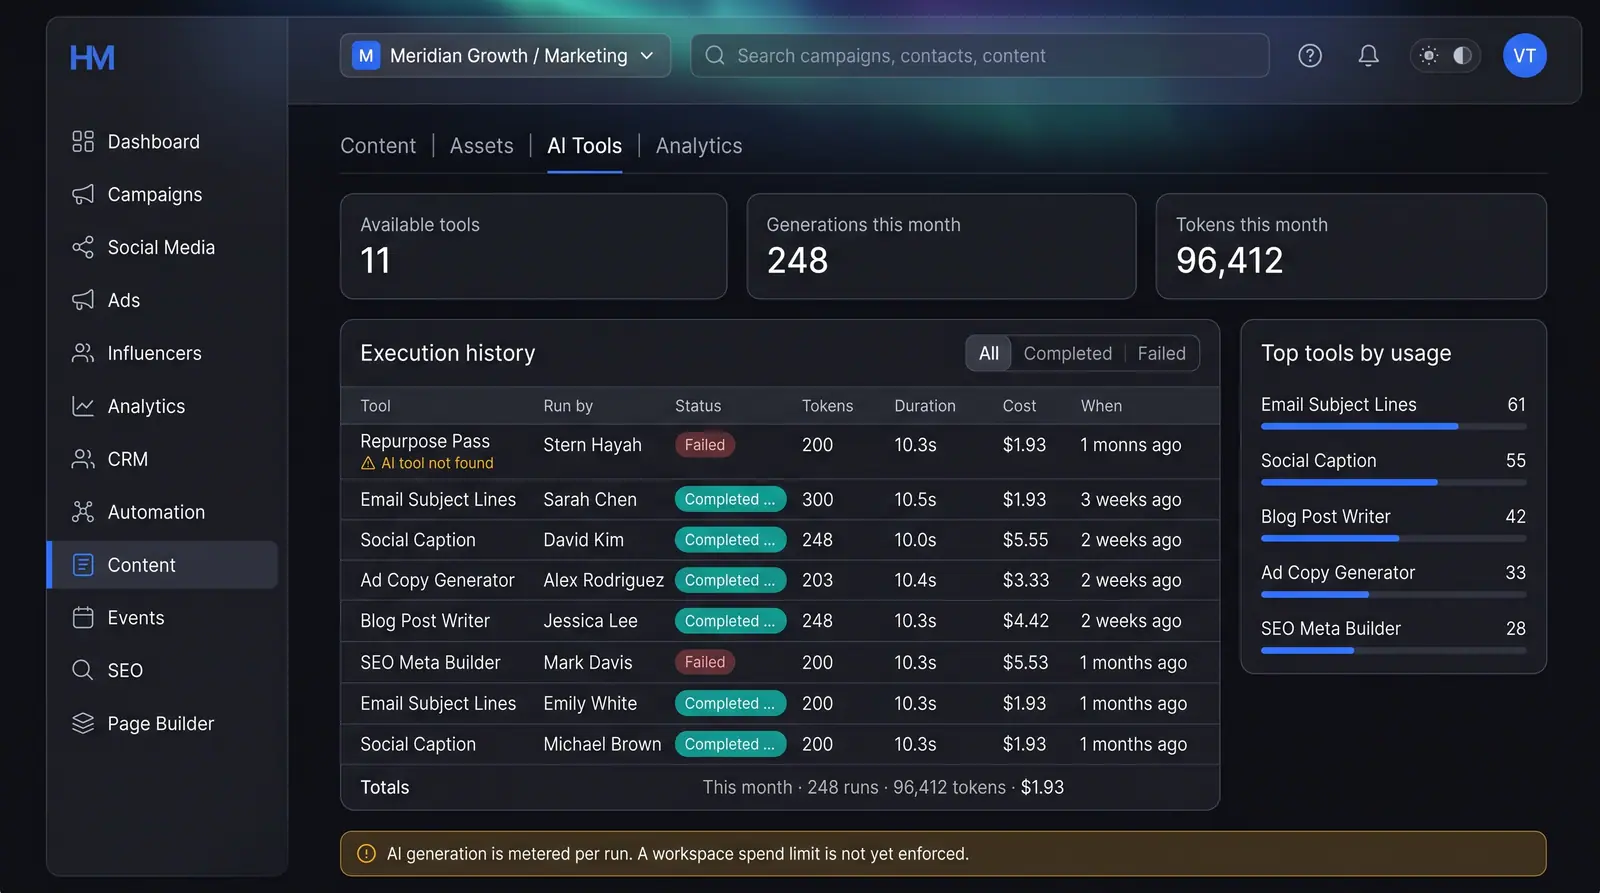Click the AI tool not found warning icon
The height and width of the screenshot is (893, 1600).
[368, 463]
